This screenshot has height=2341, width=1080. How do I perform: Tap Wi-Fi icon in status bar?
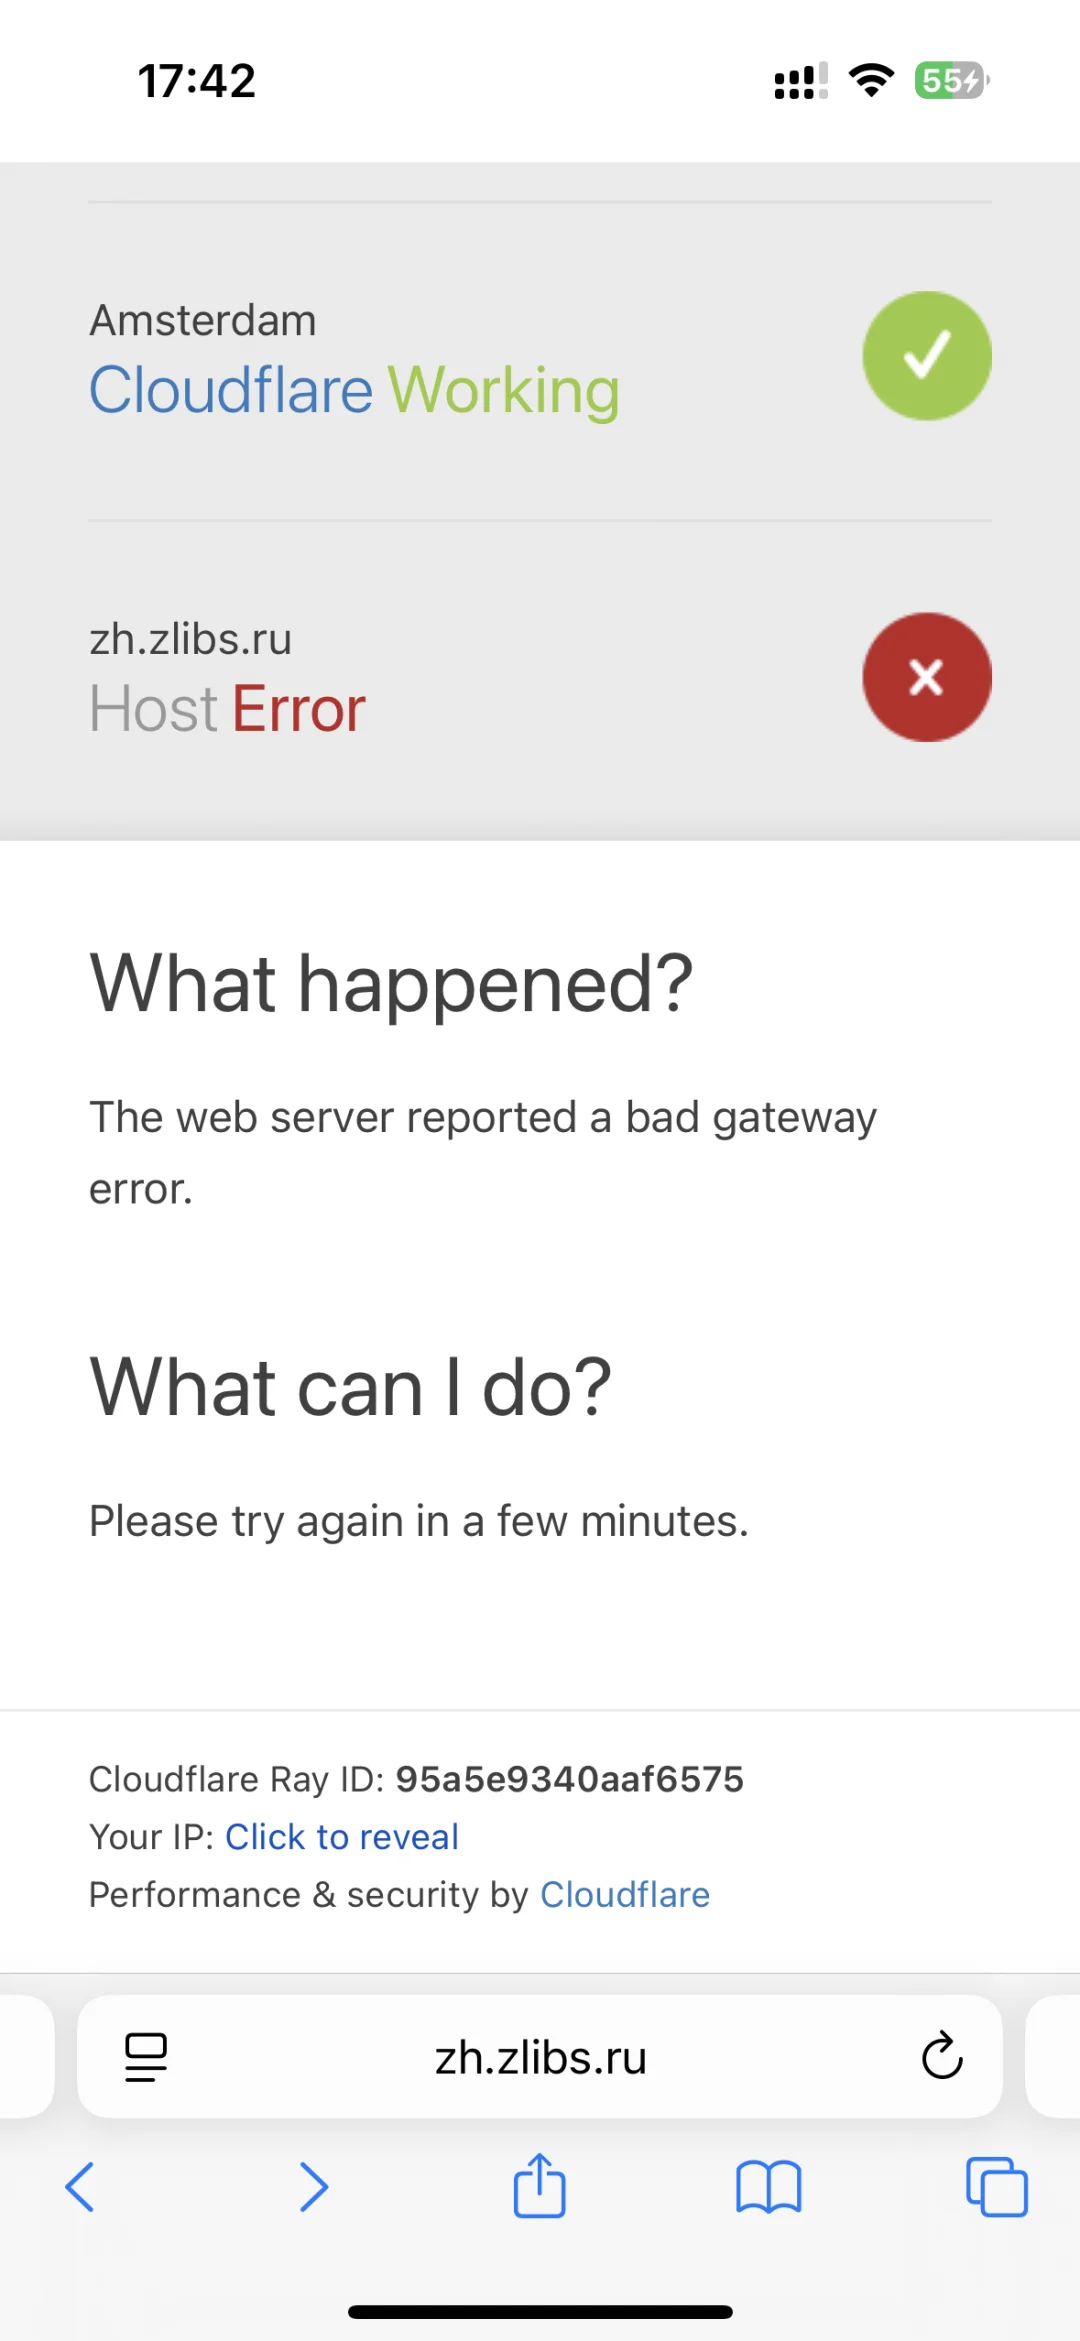click(x=871, y=80)
